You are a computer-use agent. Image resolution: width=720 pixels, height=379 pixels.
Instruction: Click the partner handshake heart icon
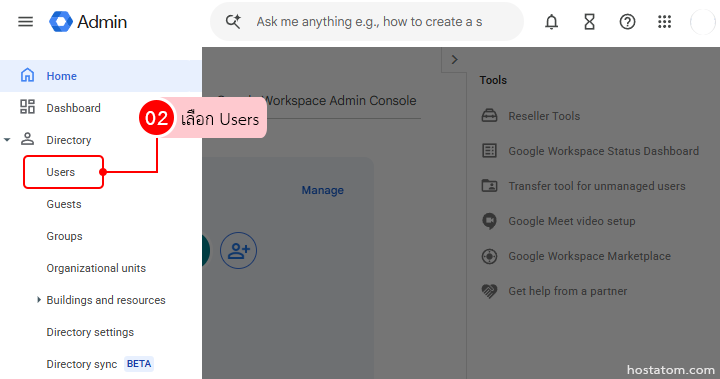[x=489, y=291]
